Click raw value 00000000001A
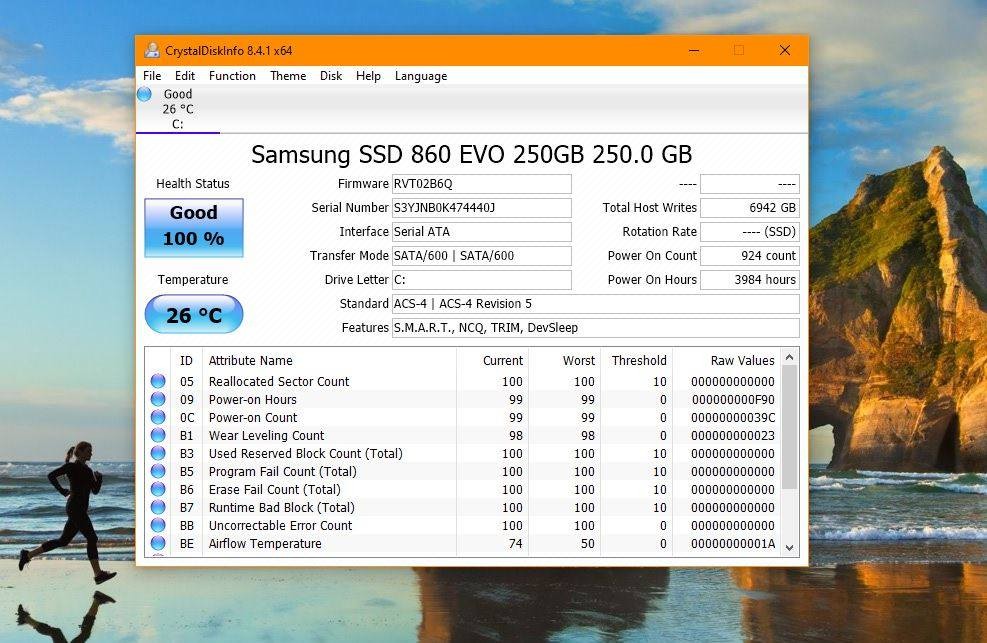 pyautogui.click(x=733, y=544)
